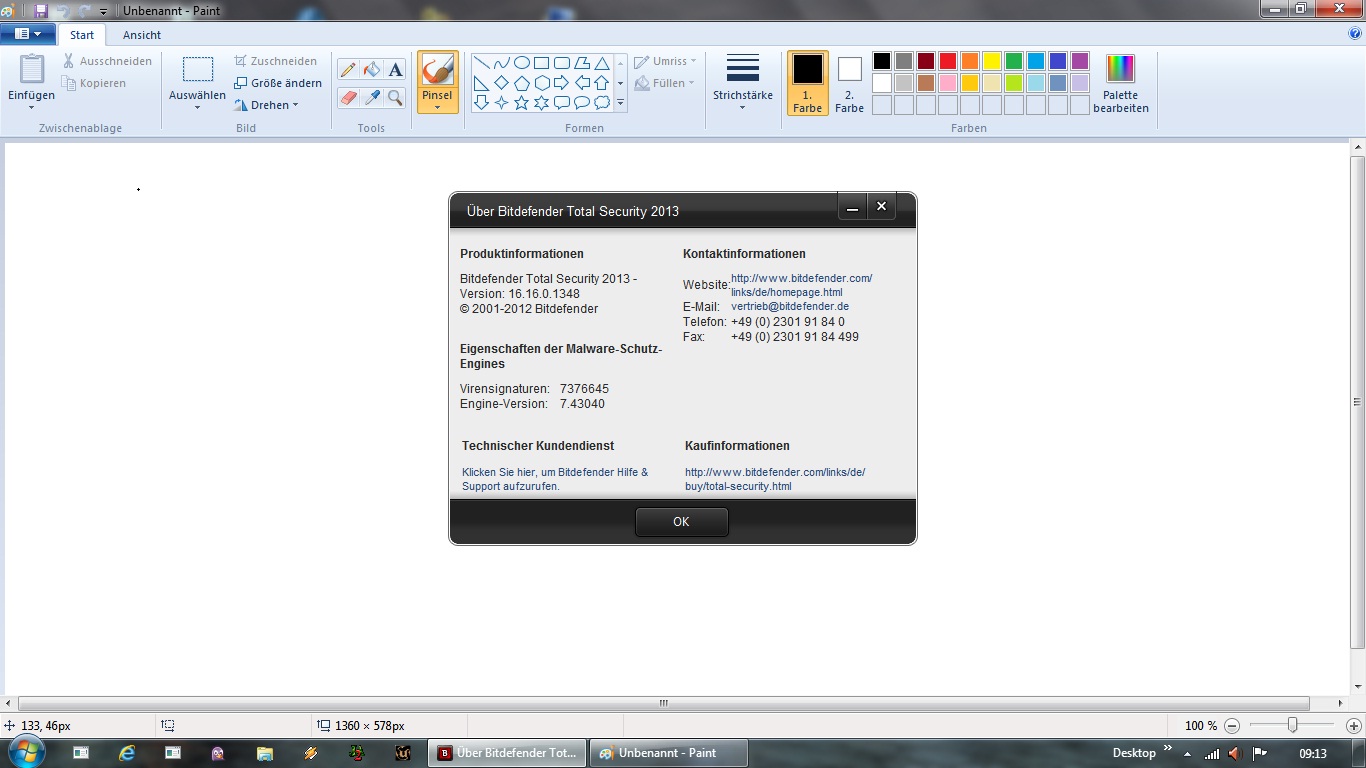Select the Color picker eyedropper tool

coord(372,97)
